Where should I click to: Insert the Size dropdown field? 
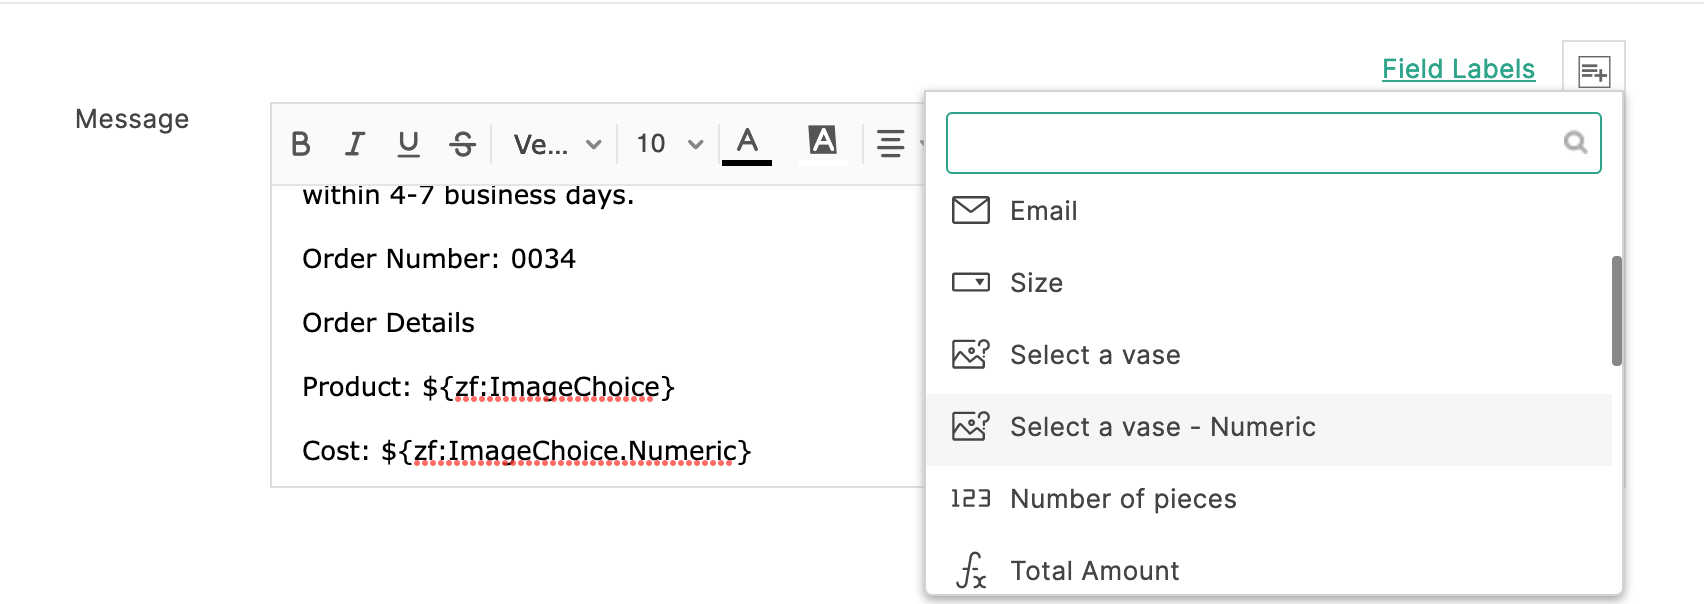pyautogui.click(x=1036, y=283)
